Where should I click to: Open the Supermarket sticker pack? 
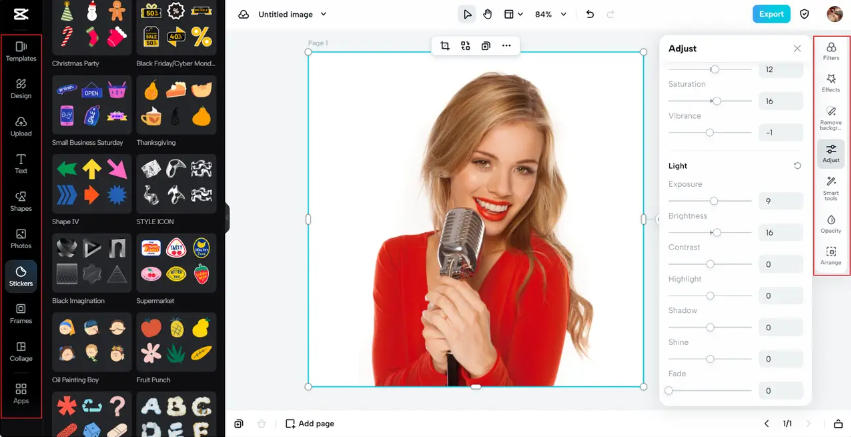[x=176, y=263]
